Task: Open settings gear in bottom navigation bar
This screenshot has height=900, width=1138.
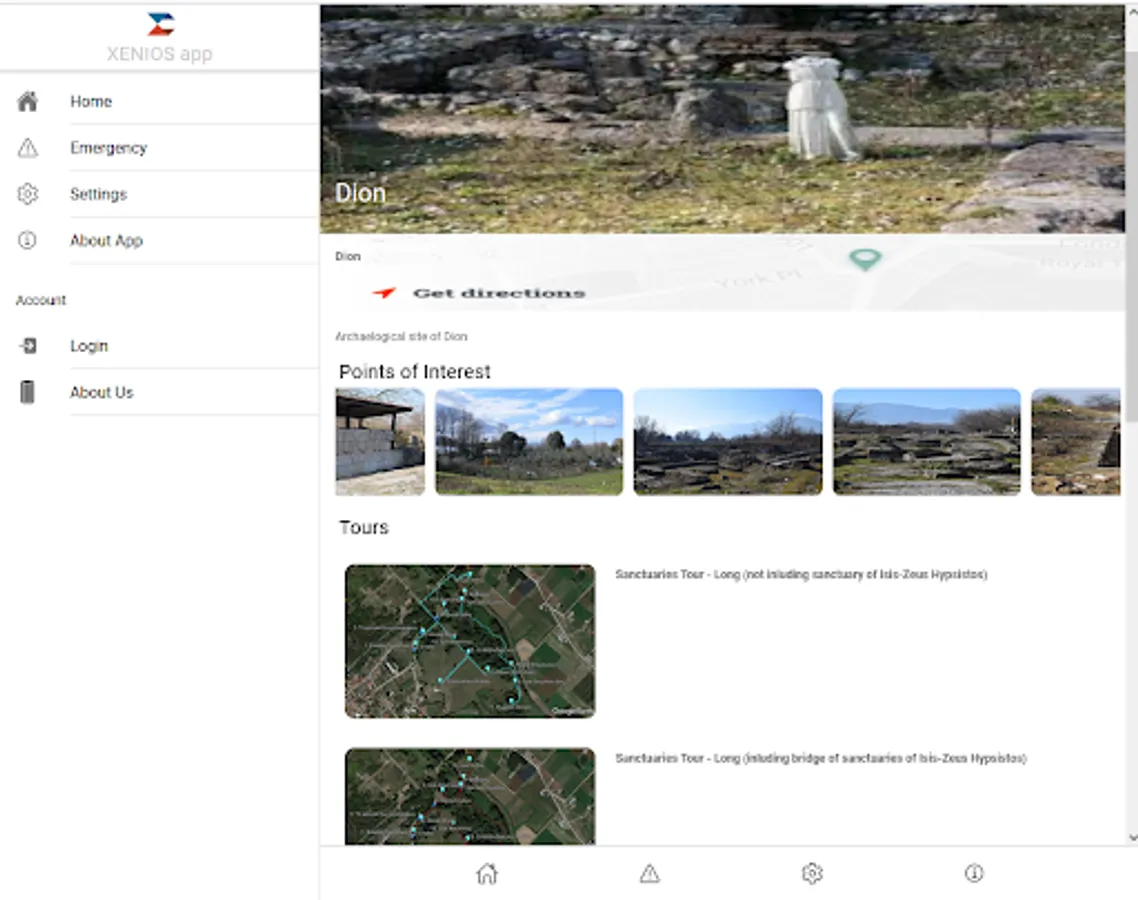Action: (812, 873)
